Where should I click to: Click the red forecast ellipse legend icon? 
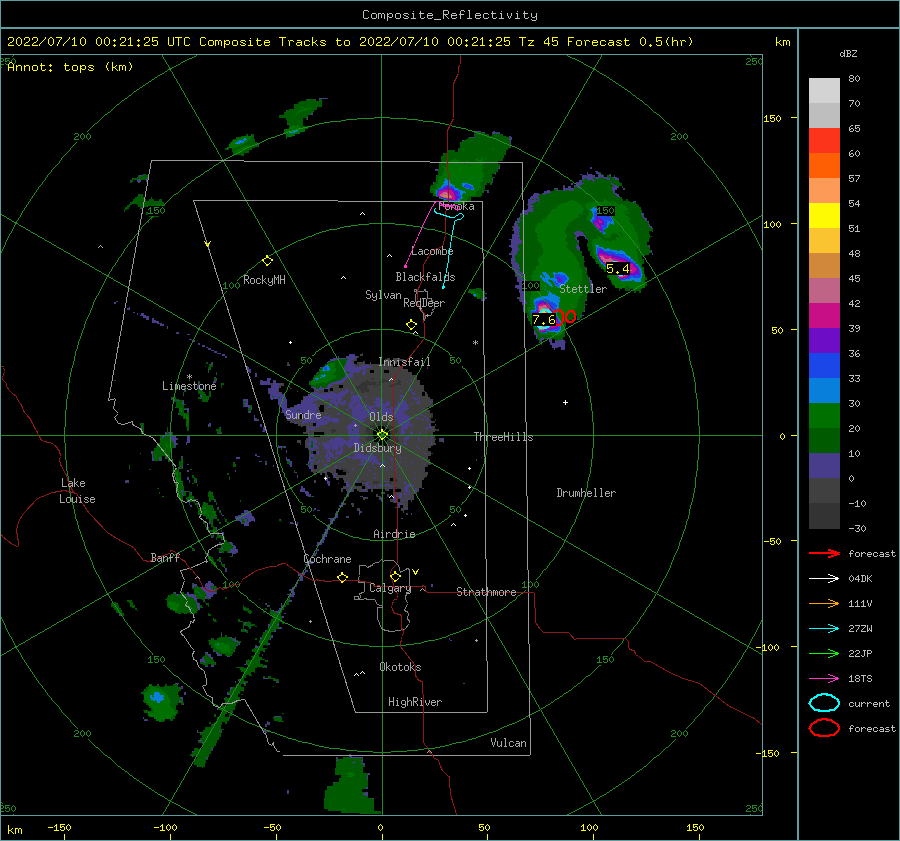coord(824,728)
